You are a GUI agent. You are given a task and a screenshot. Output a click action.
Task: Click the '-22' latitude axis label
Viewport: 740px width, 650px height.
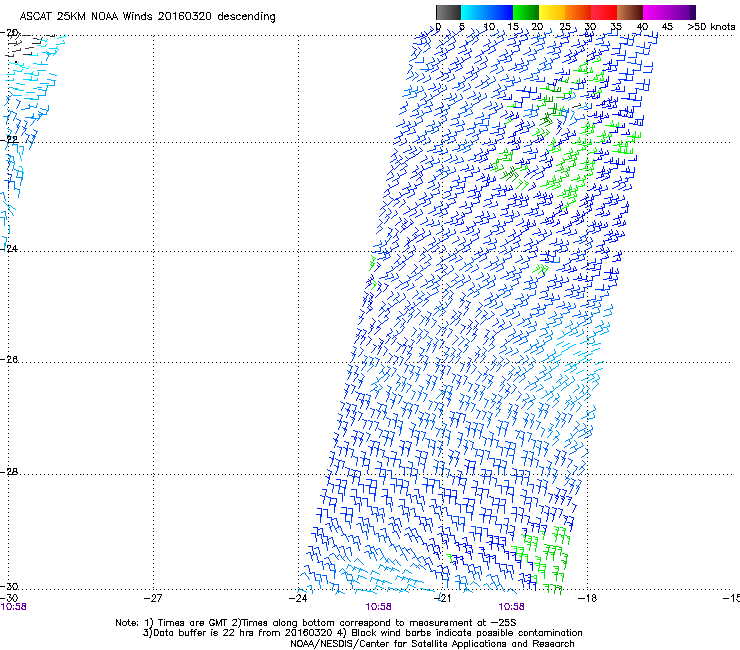[10, 140]
